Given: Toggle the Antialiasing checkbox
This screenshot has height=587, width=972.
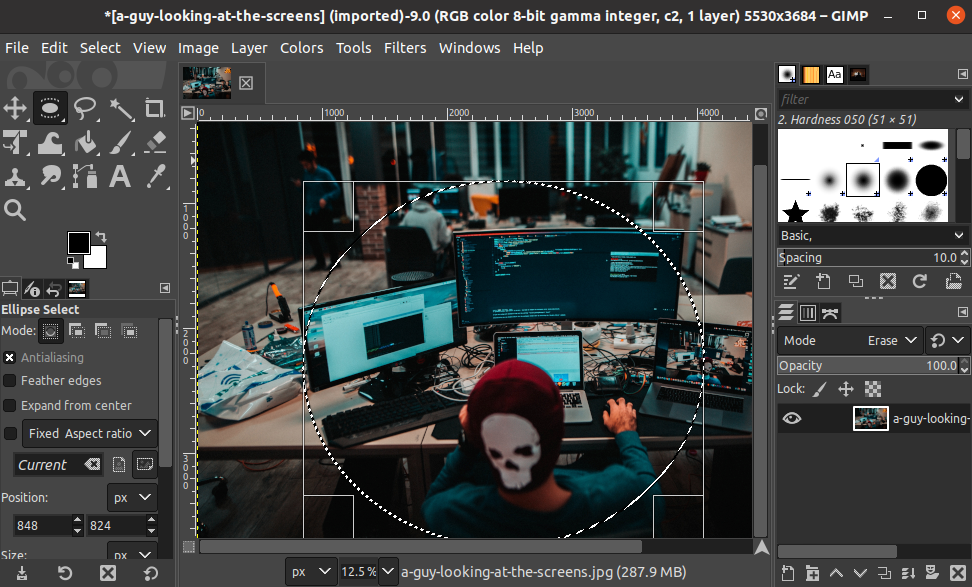Looking at the screenshot, I should tap(10, 357).
